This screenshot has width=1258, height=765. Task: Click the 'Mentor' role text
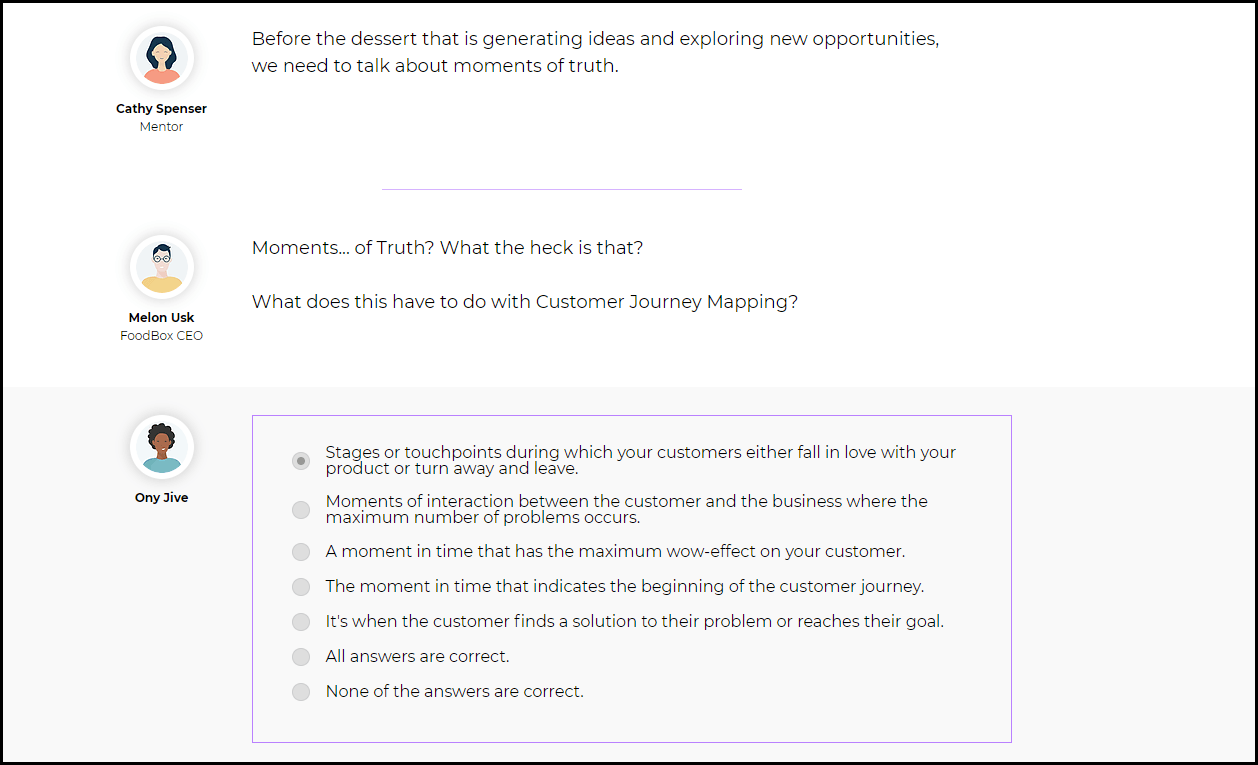pyautogui.click(x=162, y=127)
